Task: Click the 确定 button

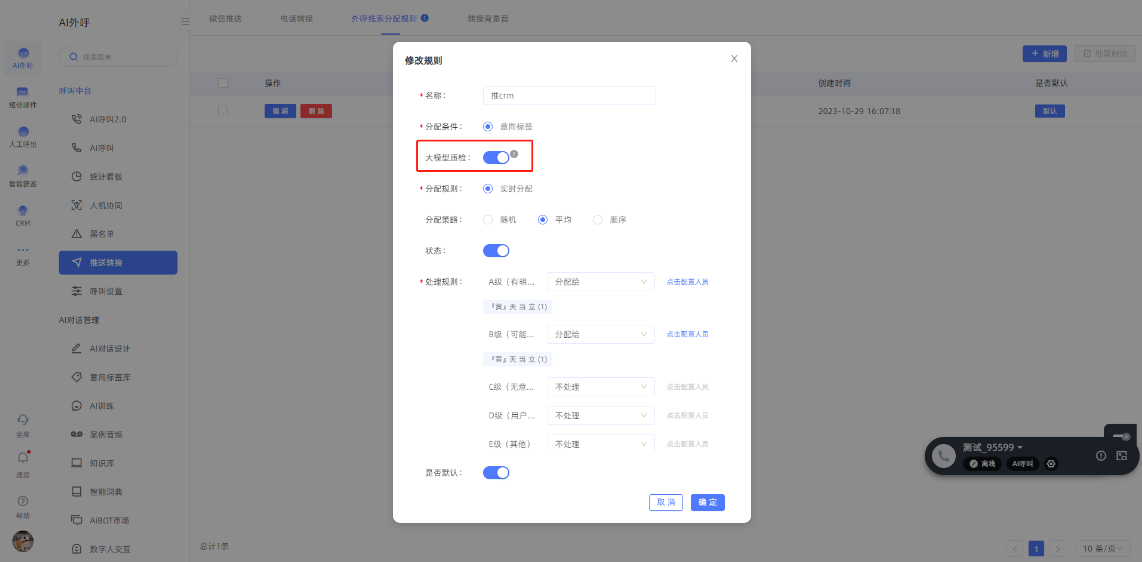Action: click(707, 502)
